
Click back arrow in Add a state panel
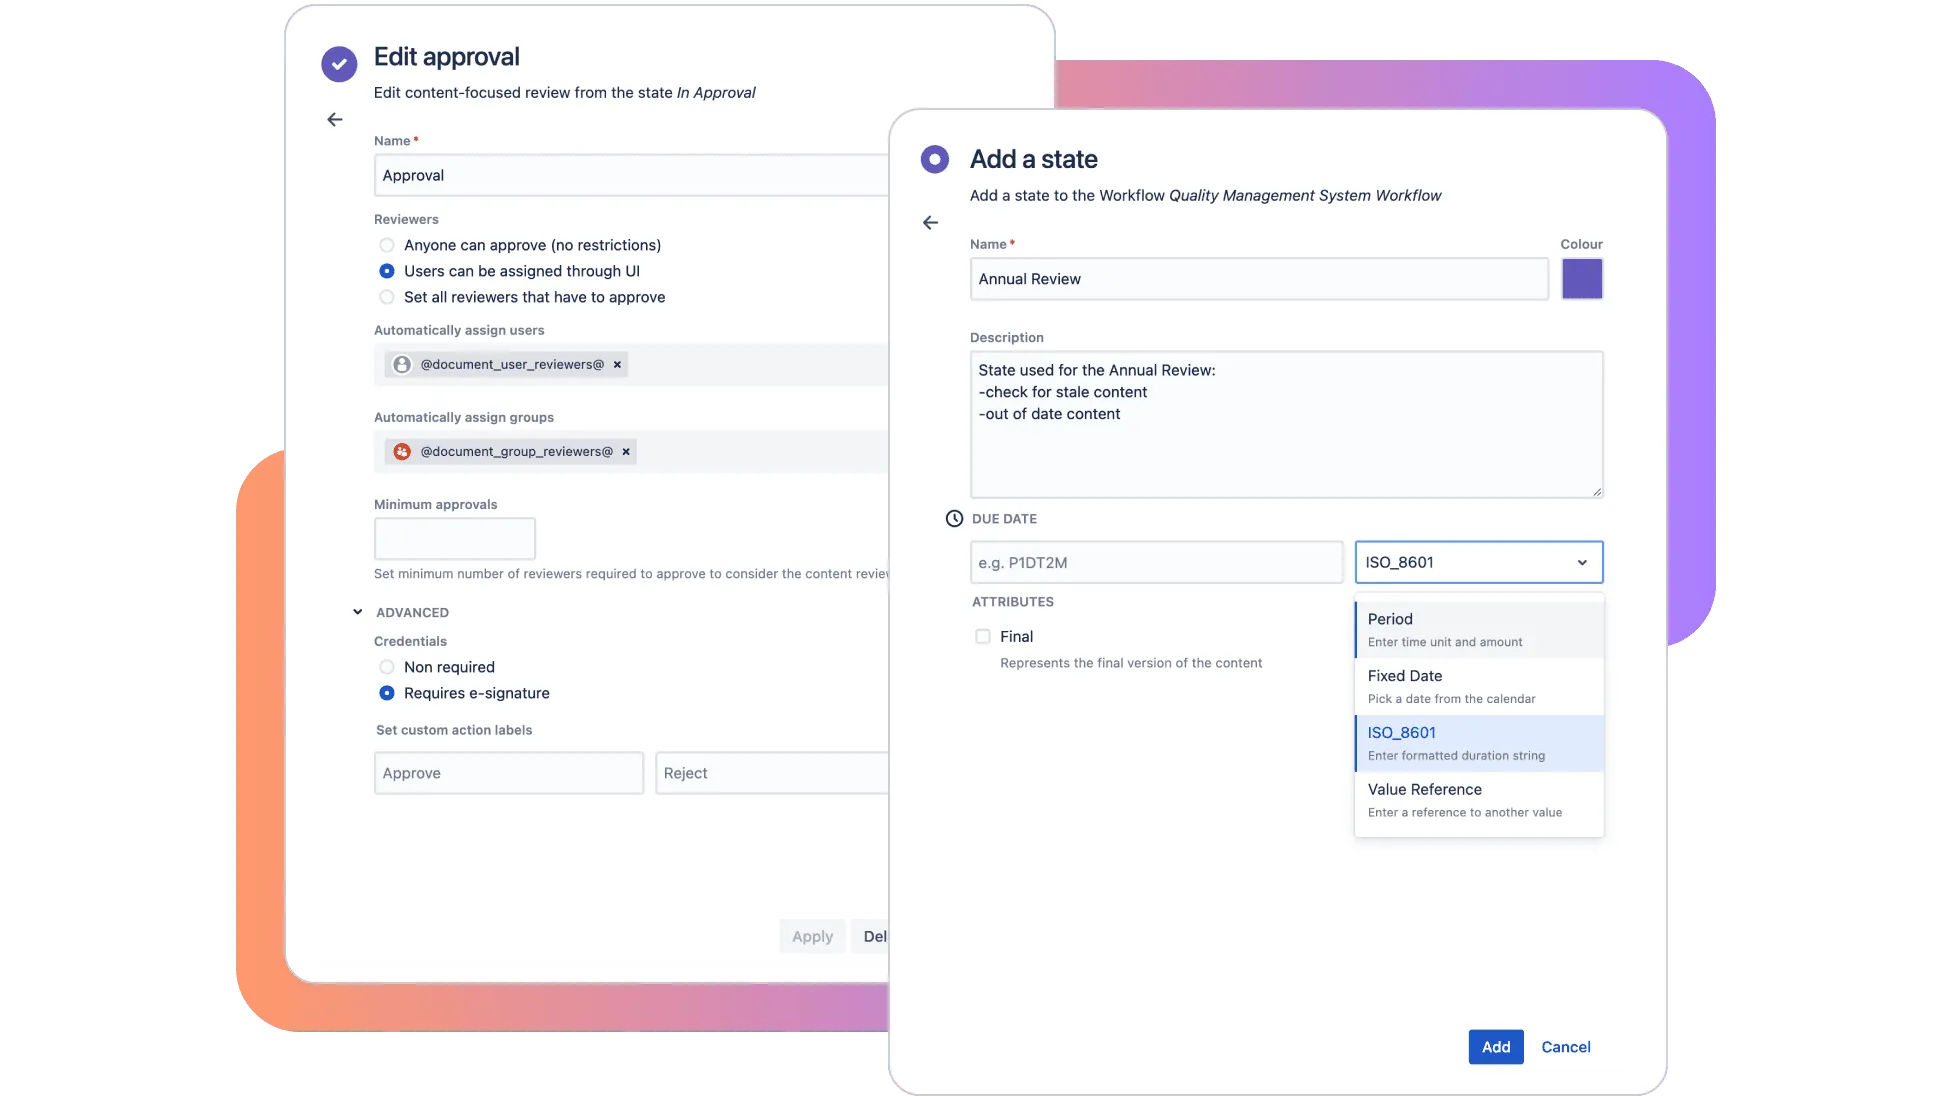point(930,223)
